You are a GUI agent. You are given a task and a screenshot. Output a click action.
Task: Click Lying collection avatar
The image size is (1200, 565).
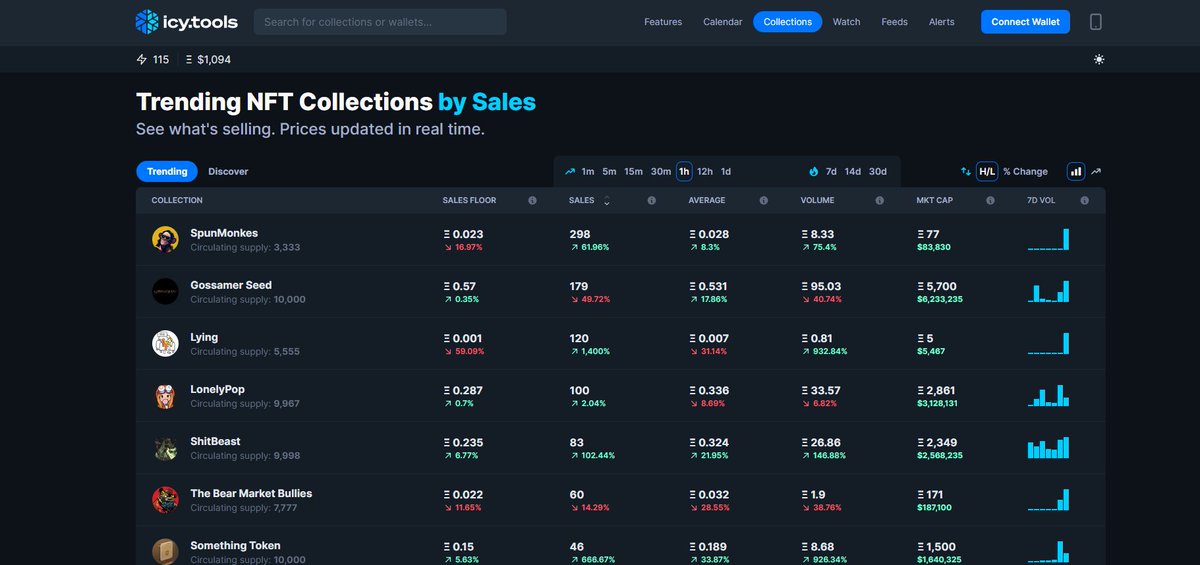coord(165,344)
